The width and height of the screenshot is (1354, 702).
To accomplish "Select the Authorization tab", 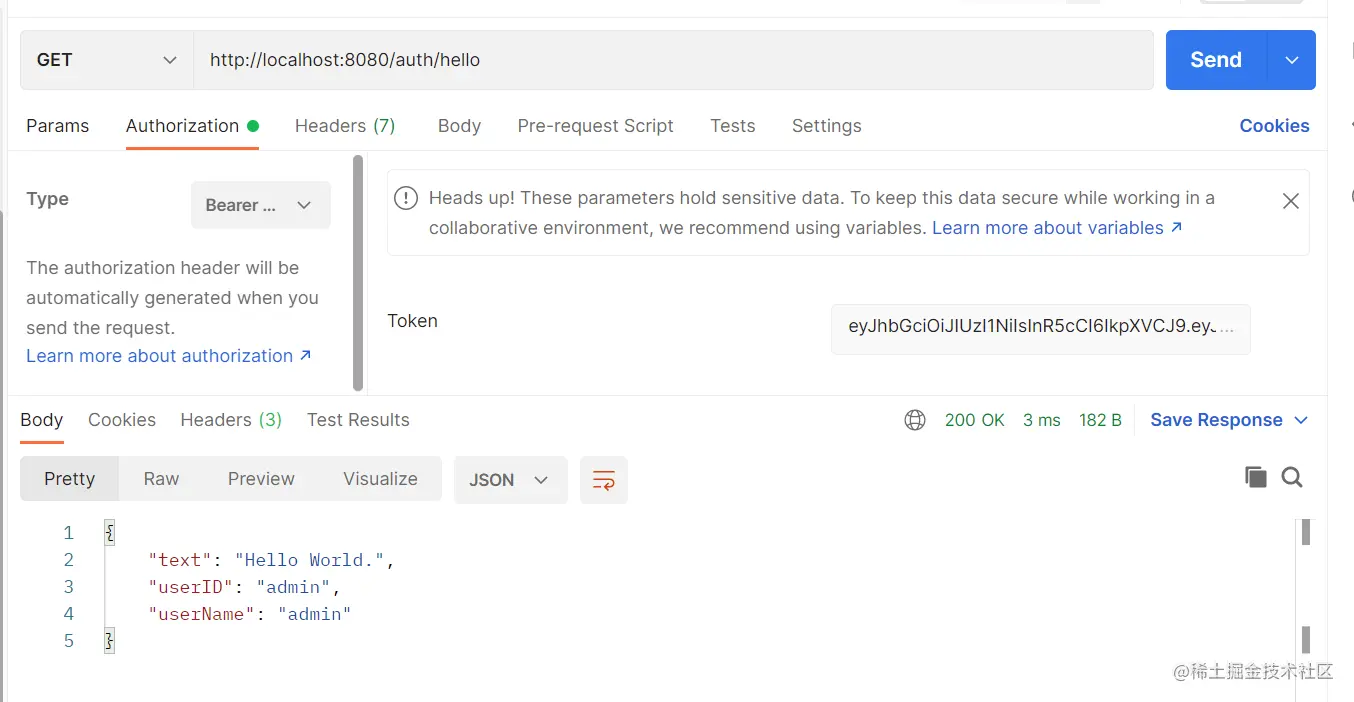I will (x=192, y=126).
